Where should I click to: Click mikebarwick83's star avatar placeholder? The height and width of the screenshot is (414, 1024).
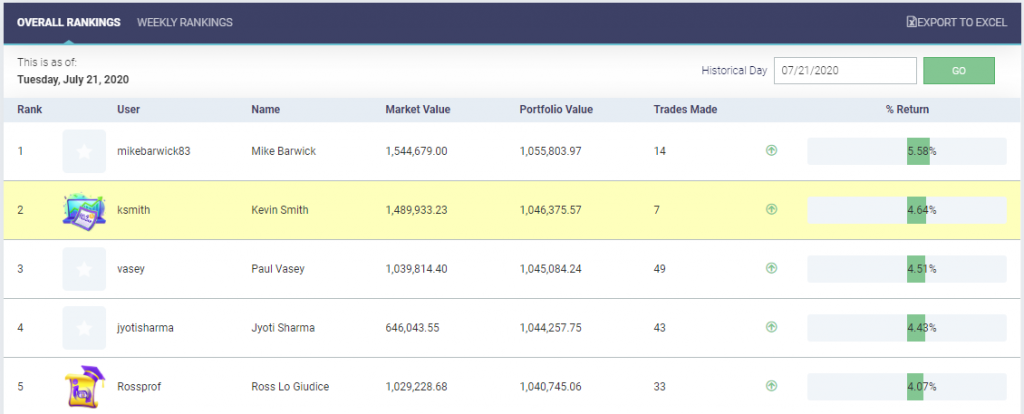[84, 151]
